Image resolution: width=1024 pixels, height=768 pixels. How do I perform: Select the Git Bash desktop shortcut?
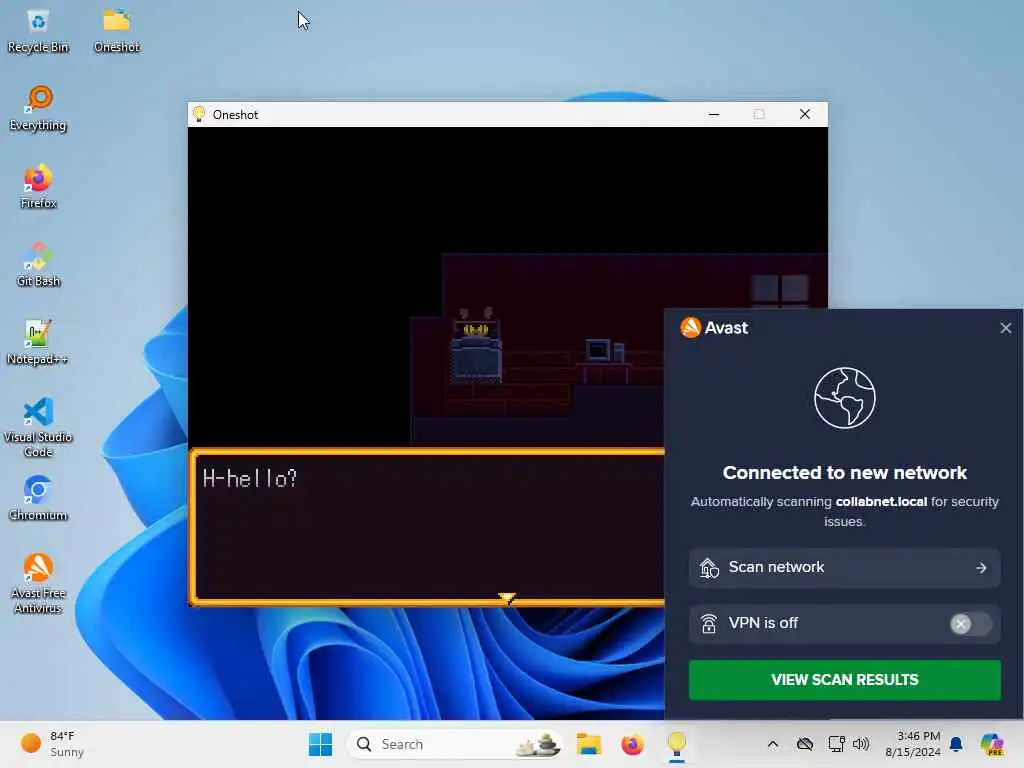click(x=38, y=264)
